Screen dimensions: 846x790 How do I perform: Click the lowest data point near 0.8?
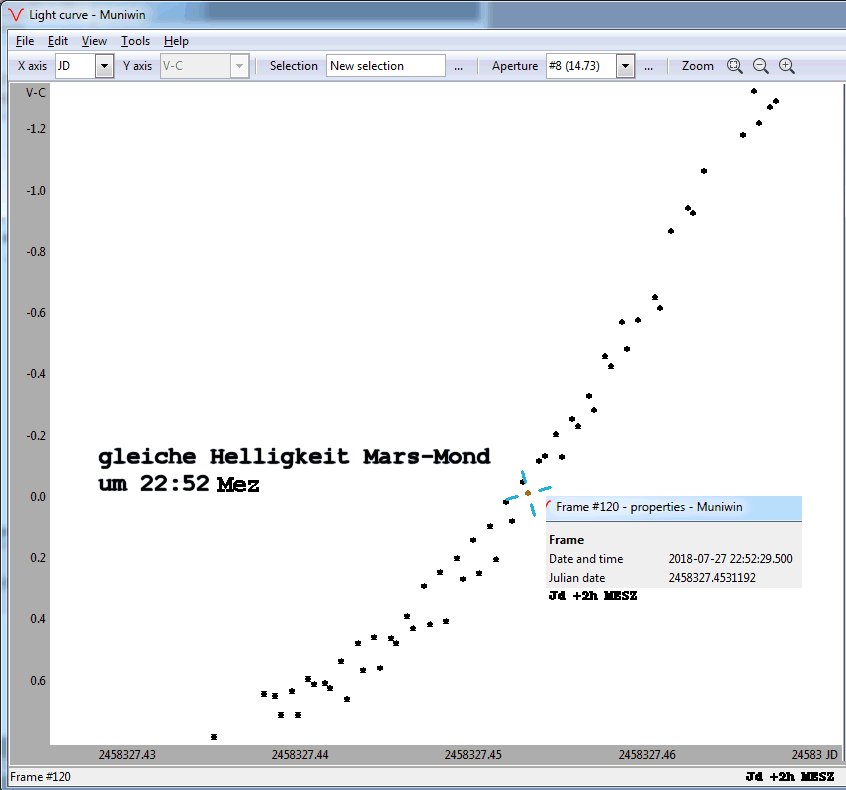214,737
